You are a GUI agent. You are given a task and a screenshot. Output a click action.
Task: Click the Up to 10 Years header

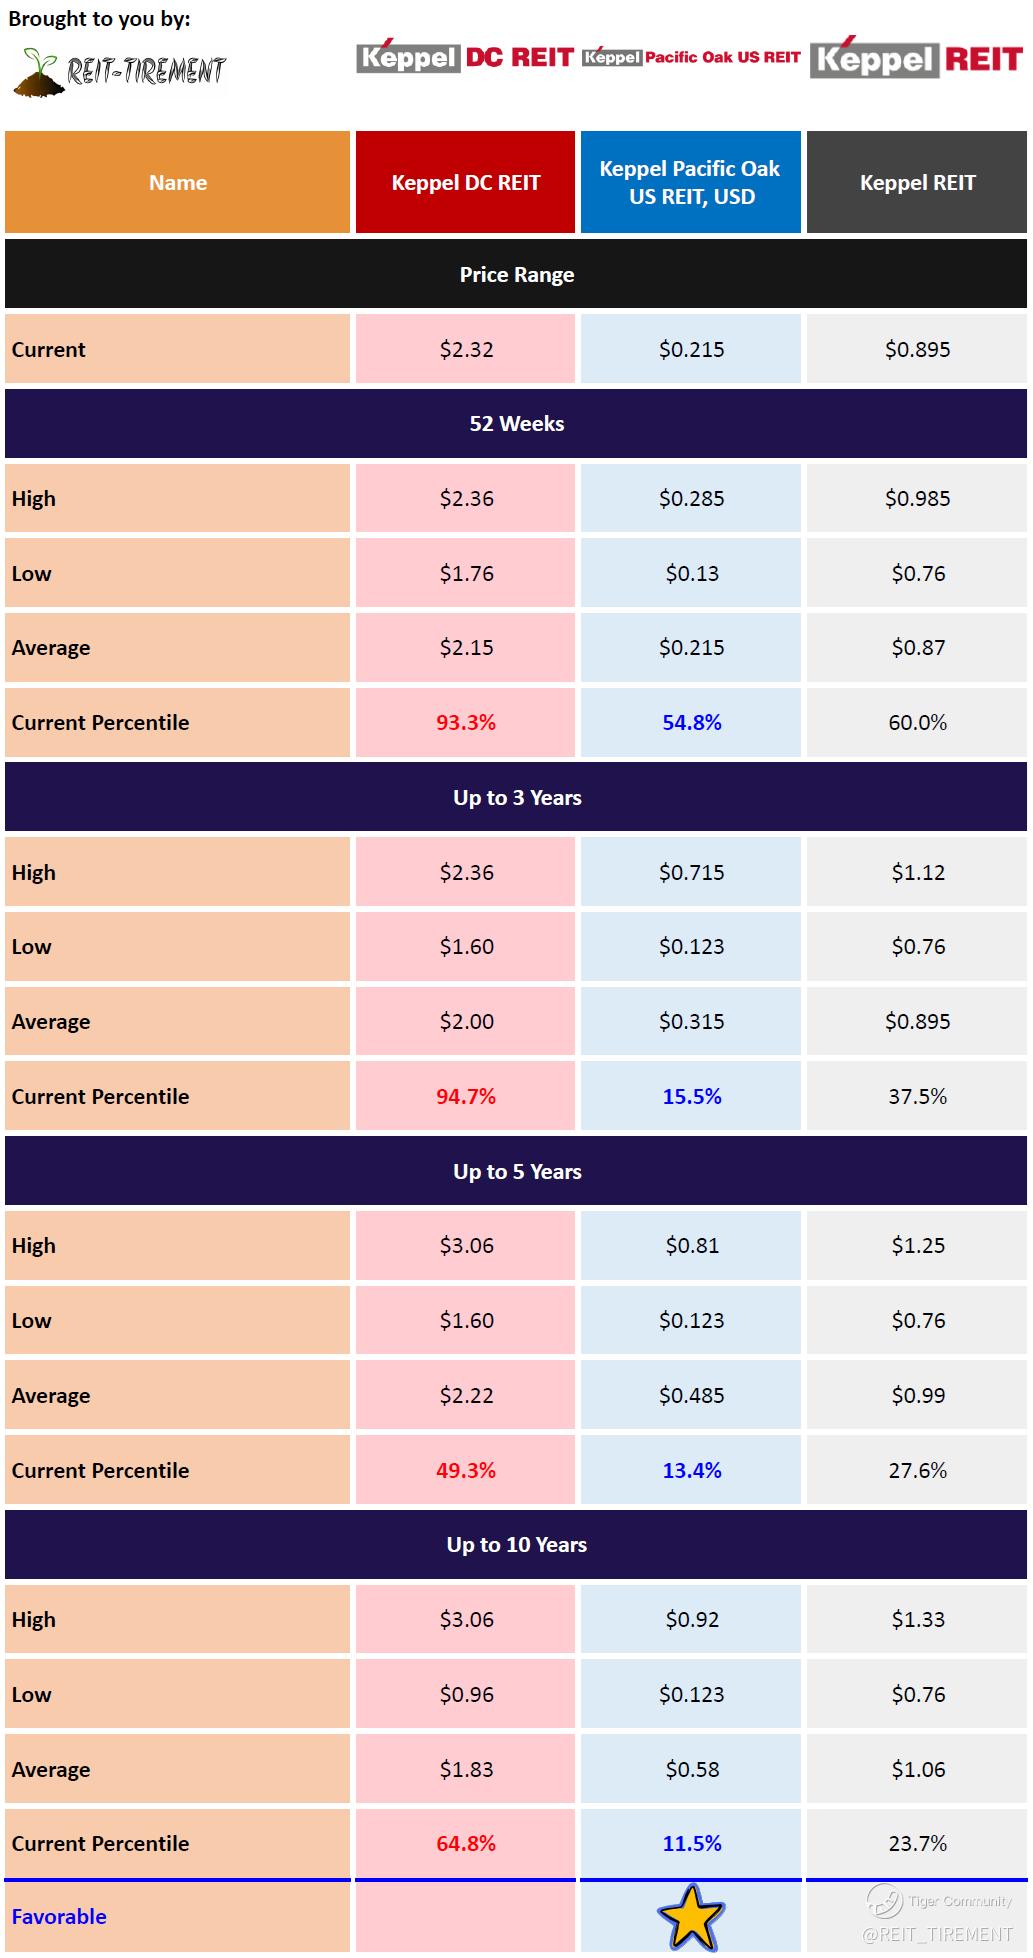(516, 1545)
